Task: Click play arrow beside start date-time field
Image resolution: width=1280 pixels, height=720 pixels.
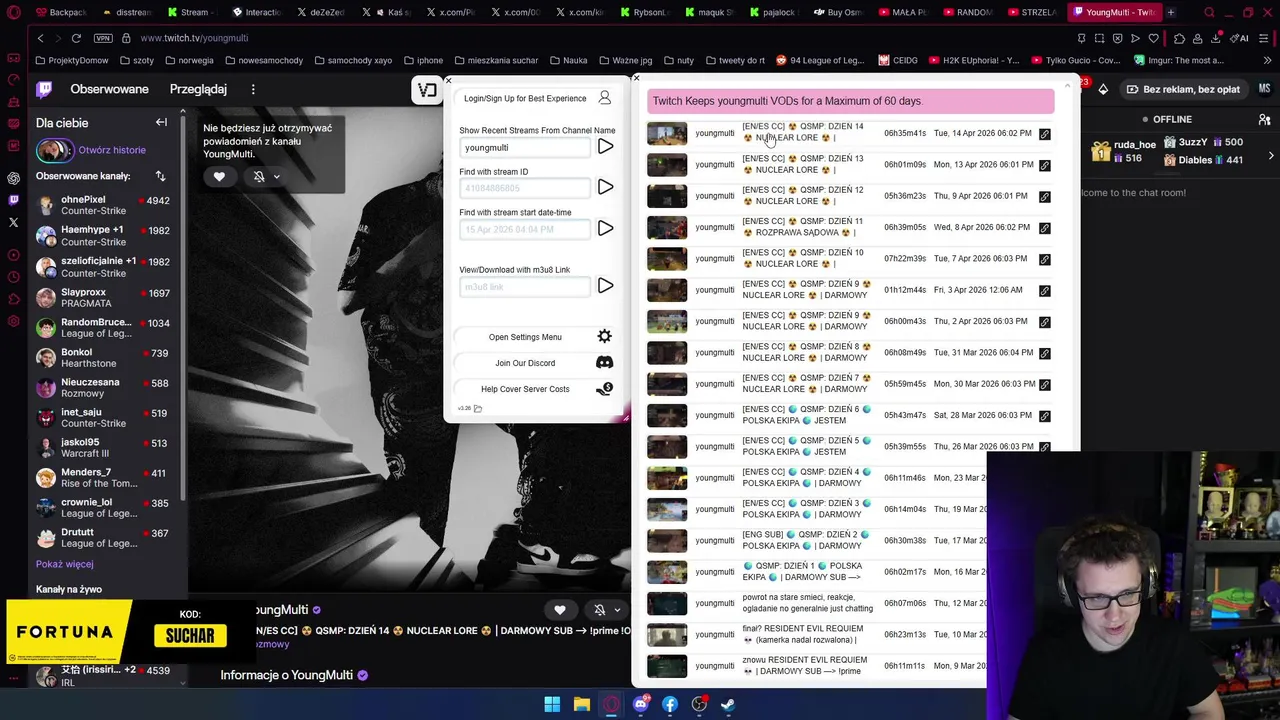Action: tap(605, 229)
